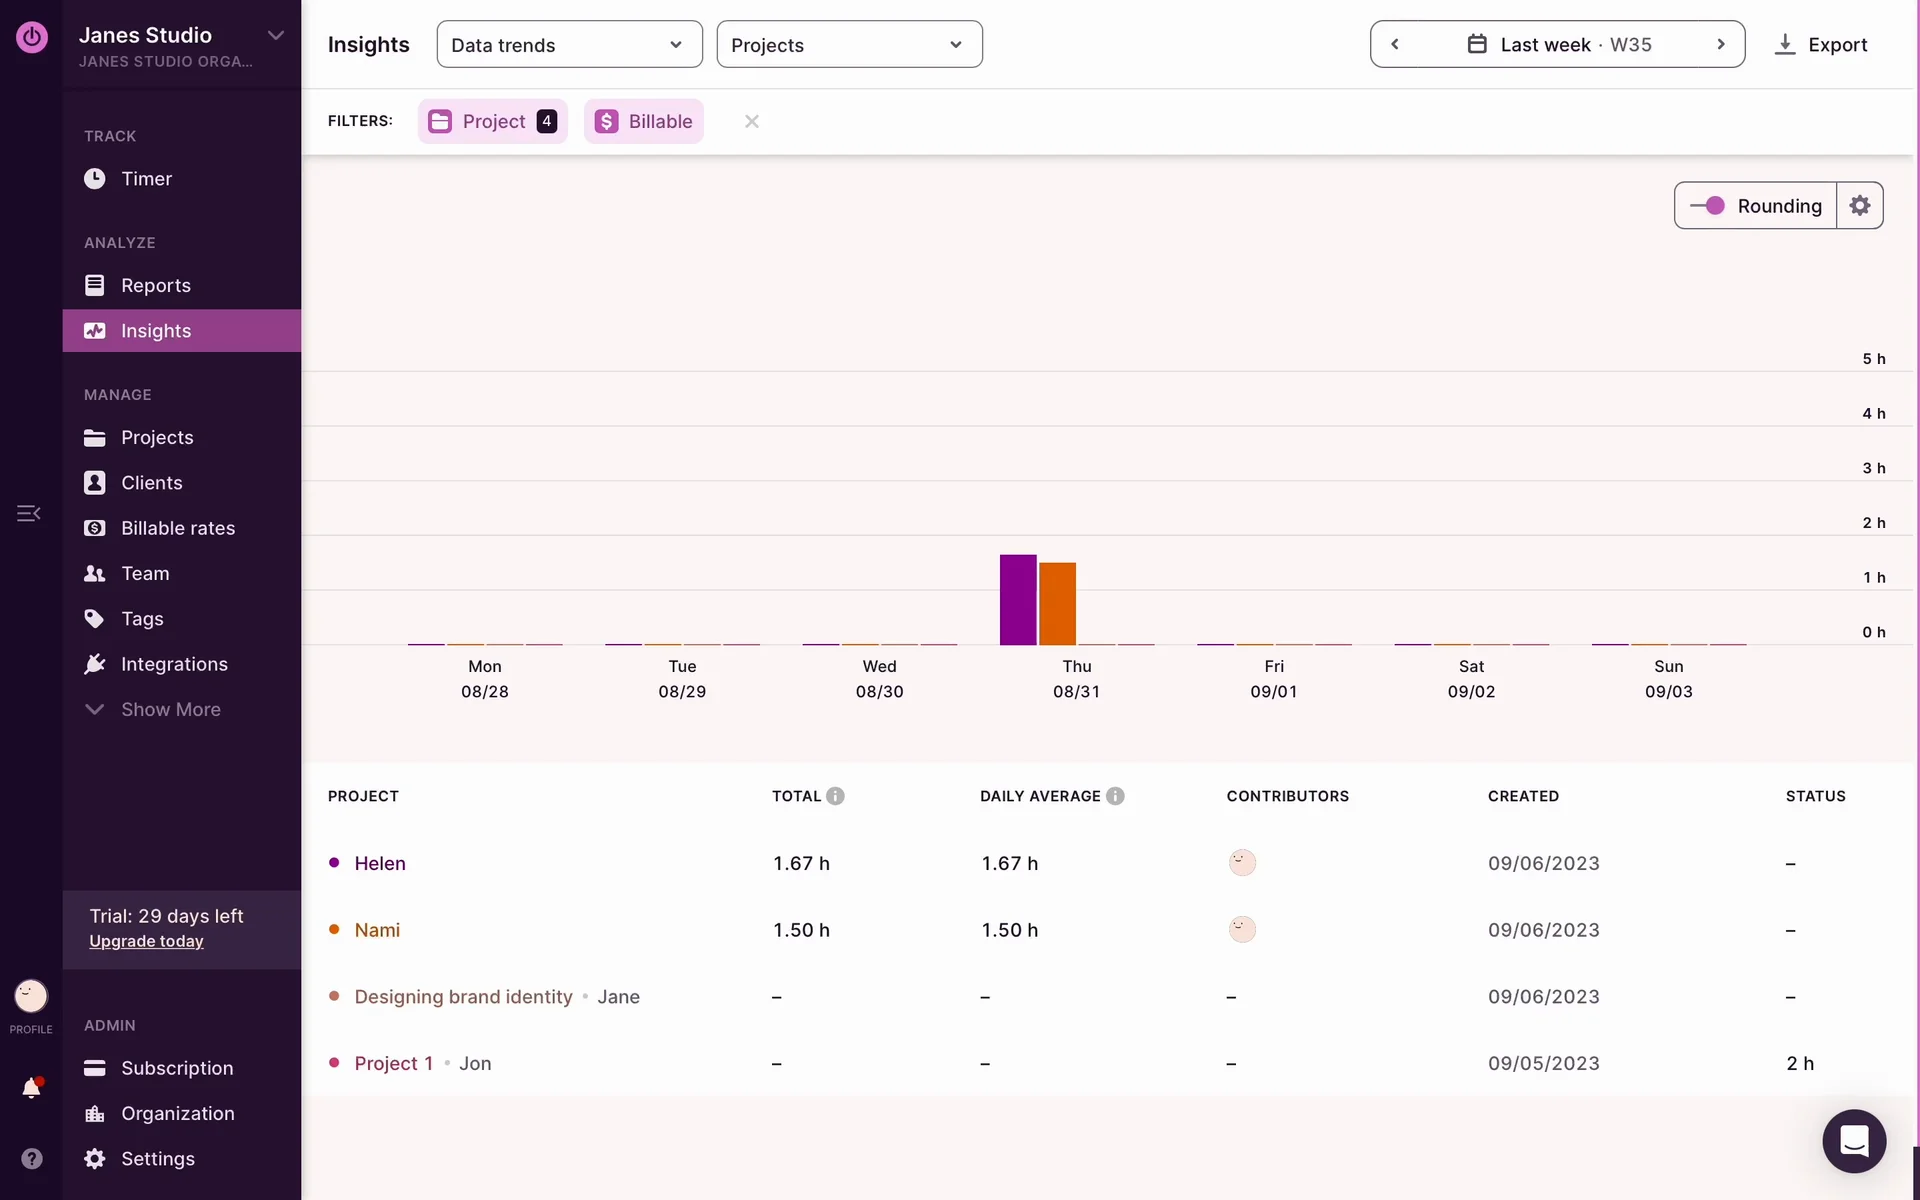The height and width of the screenshot is (1200, 1920).
Task: Click the Upgrade today link
Action: point(146,941)
